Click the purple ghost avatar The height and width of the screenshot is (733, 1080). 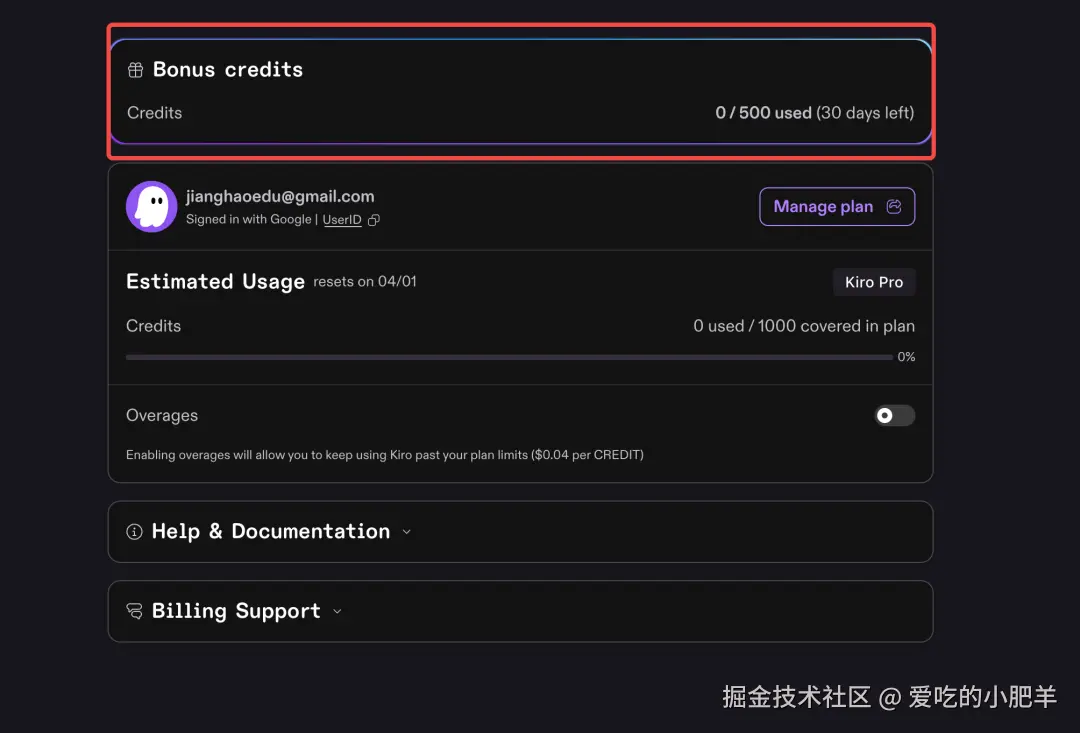[152, 207]
